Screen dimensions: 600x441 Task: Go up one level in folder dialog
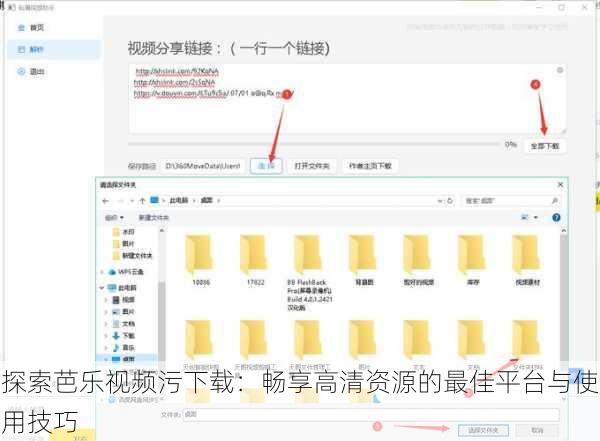coord(142,201)
